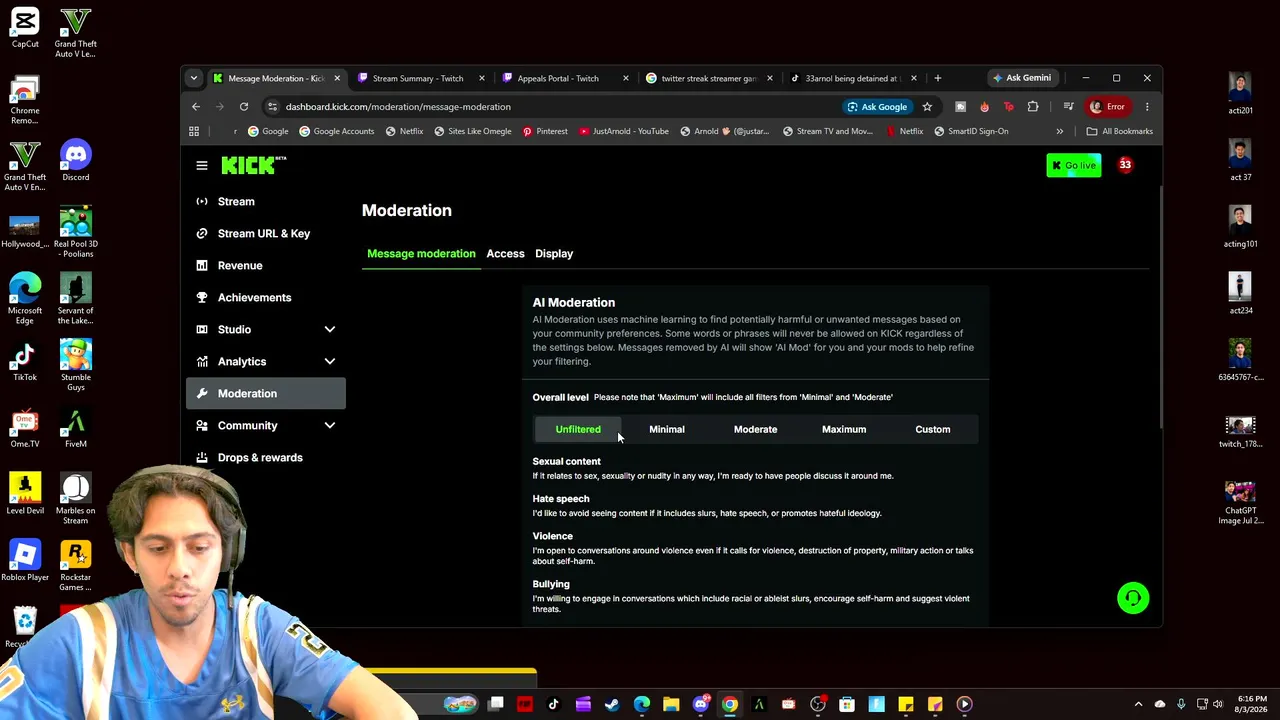Image resolution: width=1280 pixels, height=720 pixels.
Task: Open the Roblox Player desktop shortcut
Action: click(25, 562)
